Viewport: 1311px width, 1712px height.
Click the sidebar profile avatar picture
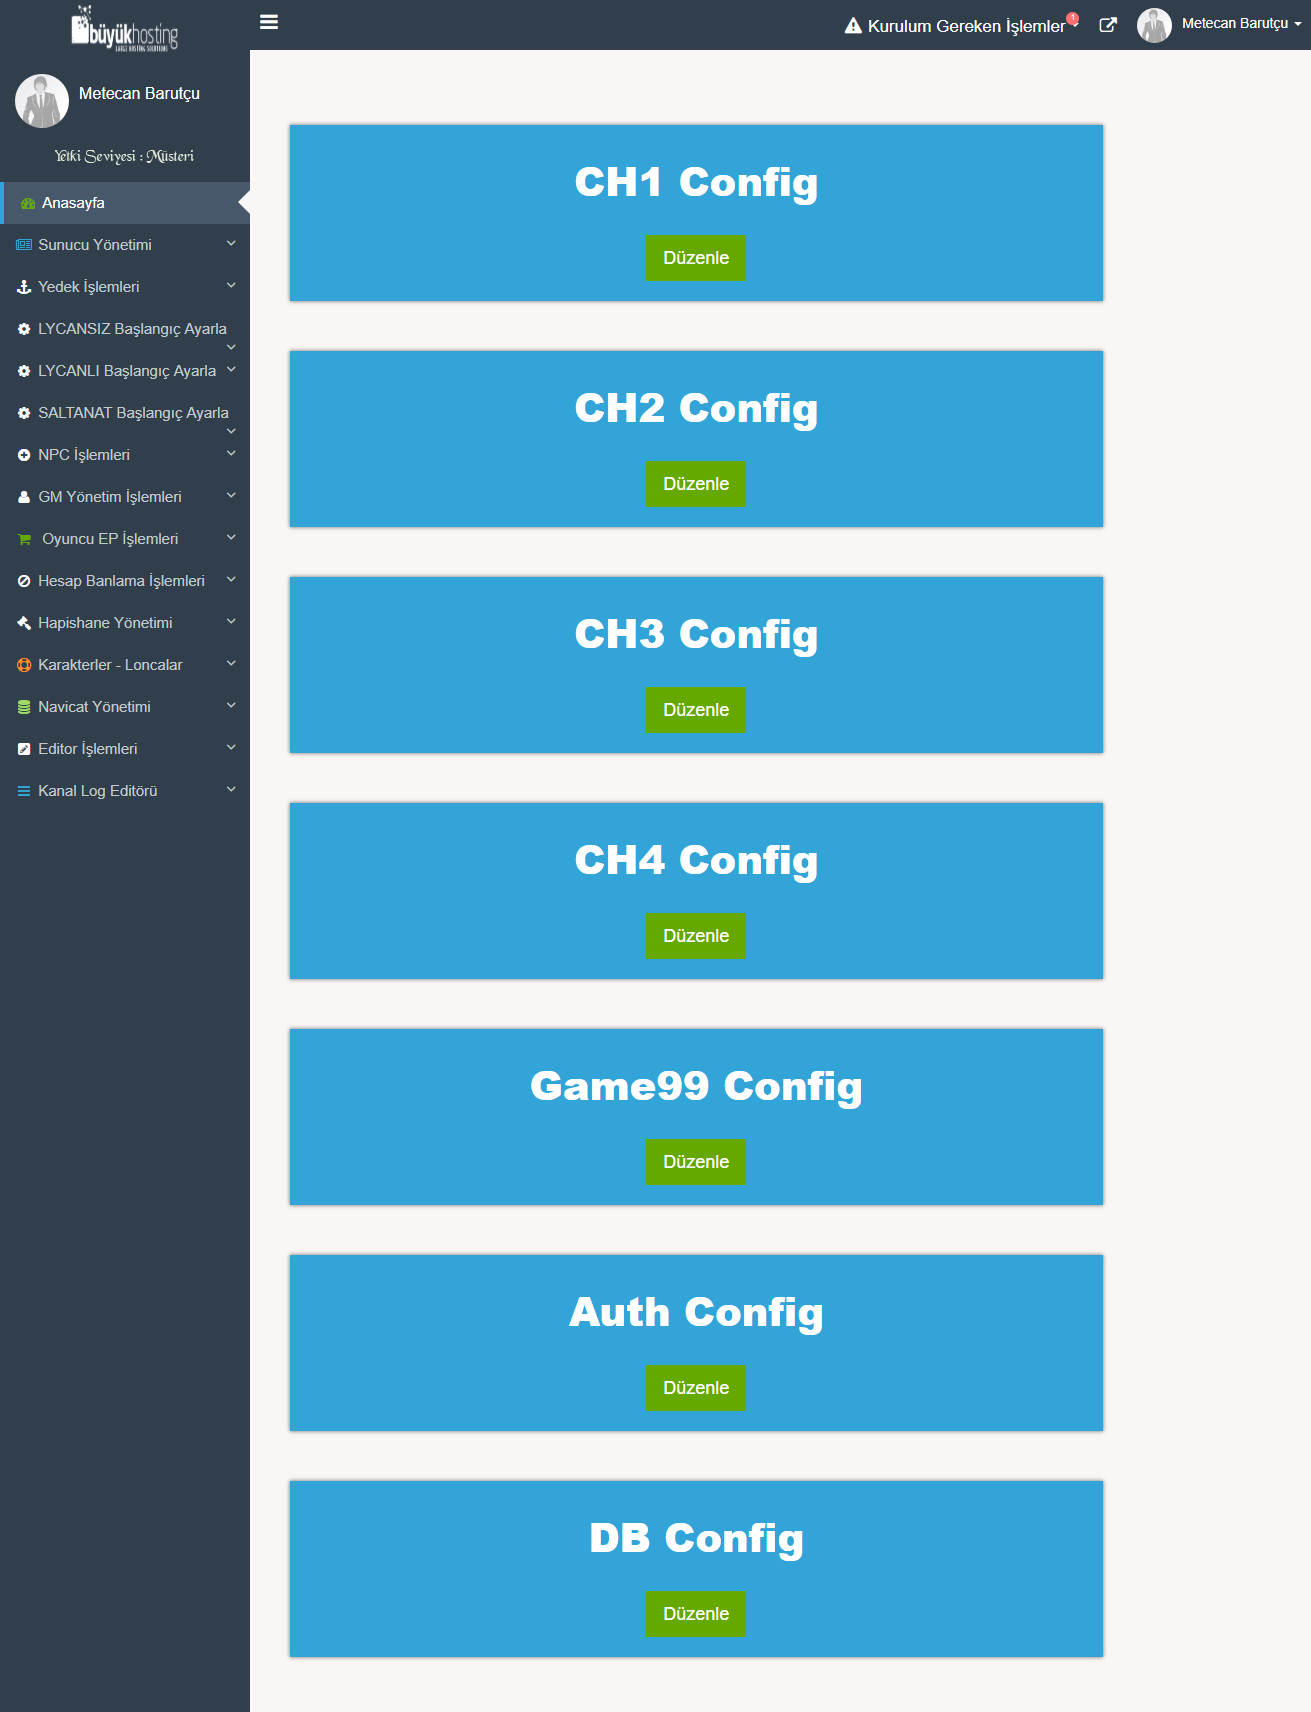(42, 101)
